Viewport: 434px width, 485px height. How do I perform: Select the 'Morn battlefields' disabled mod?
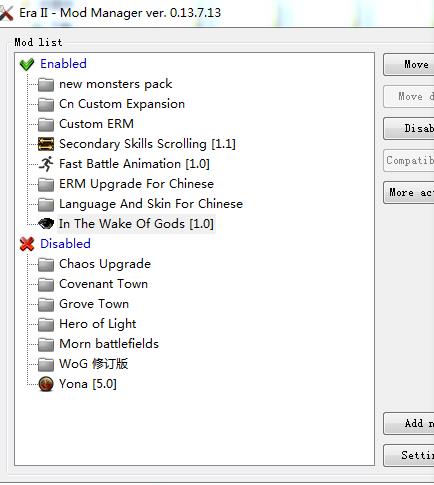tap(109, 344)
